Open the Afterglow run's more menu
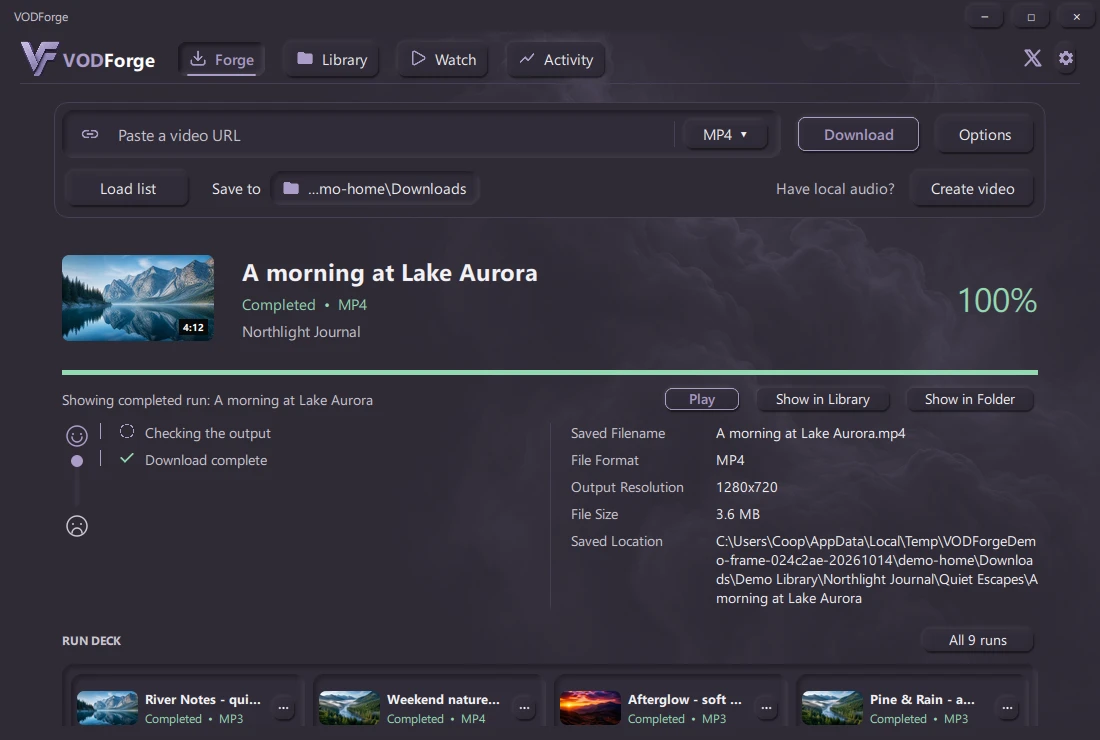 [766, 708]
